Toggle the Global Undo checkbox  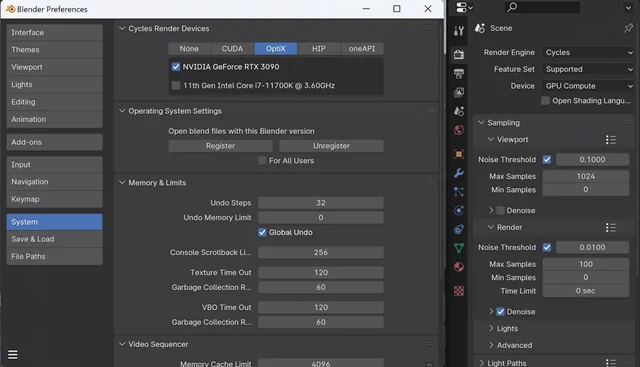point(262,232)
